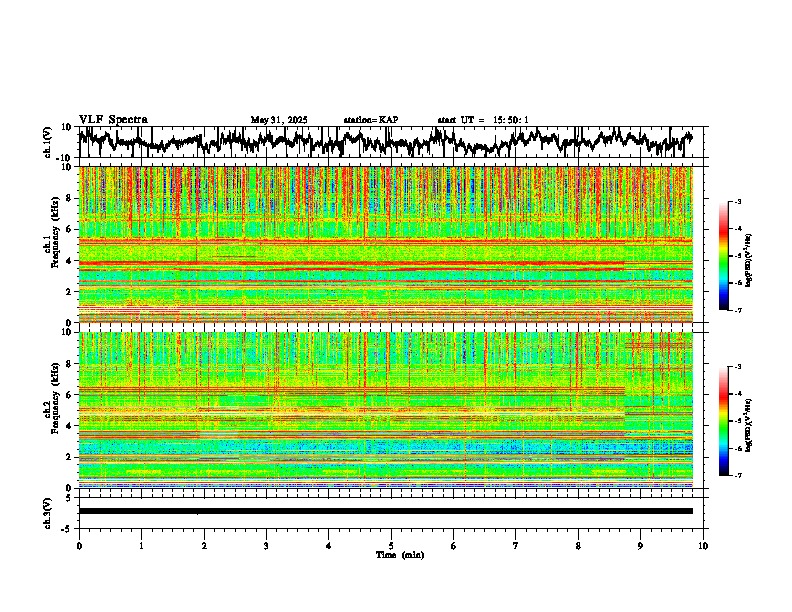Click the black ch.3 voltage bar
This screenshot has height=612, width=792.
(x=385, y=511)
